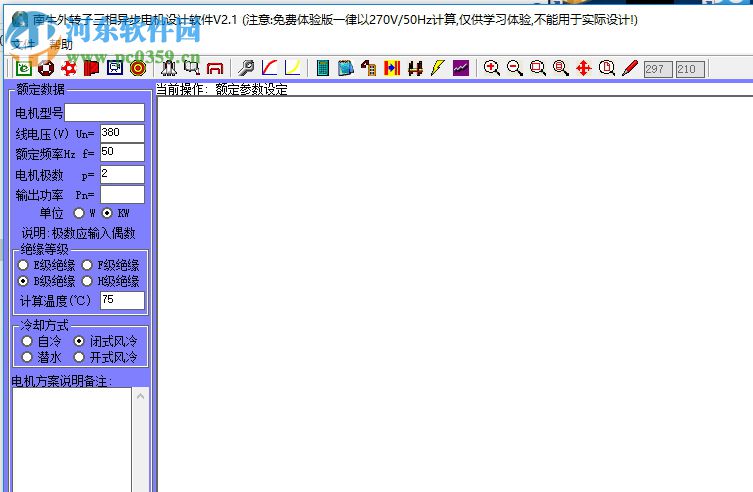This screenshot has width=753, height=492.
Task: Click the magnifier-over-box search icon
Action: (192, 68)
